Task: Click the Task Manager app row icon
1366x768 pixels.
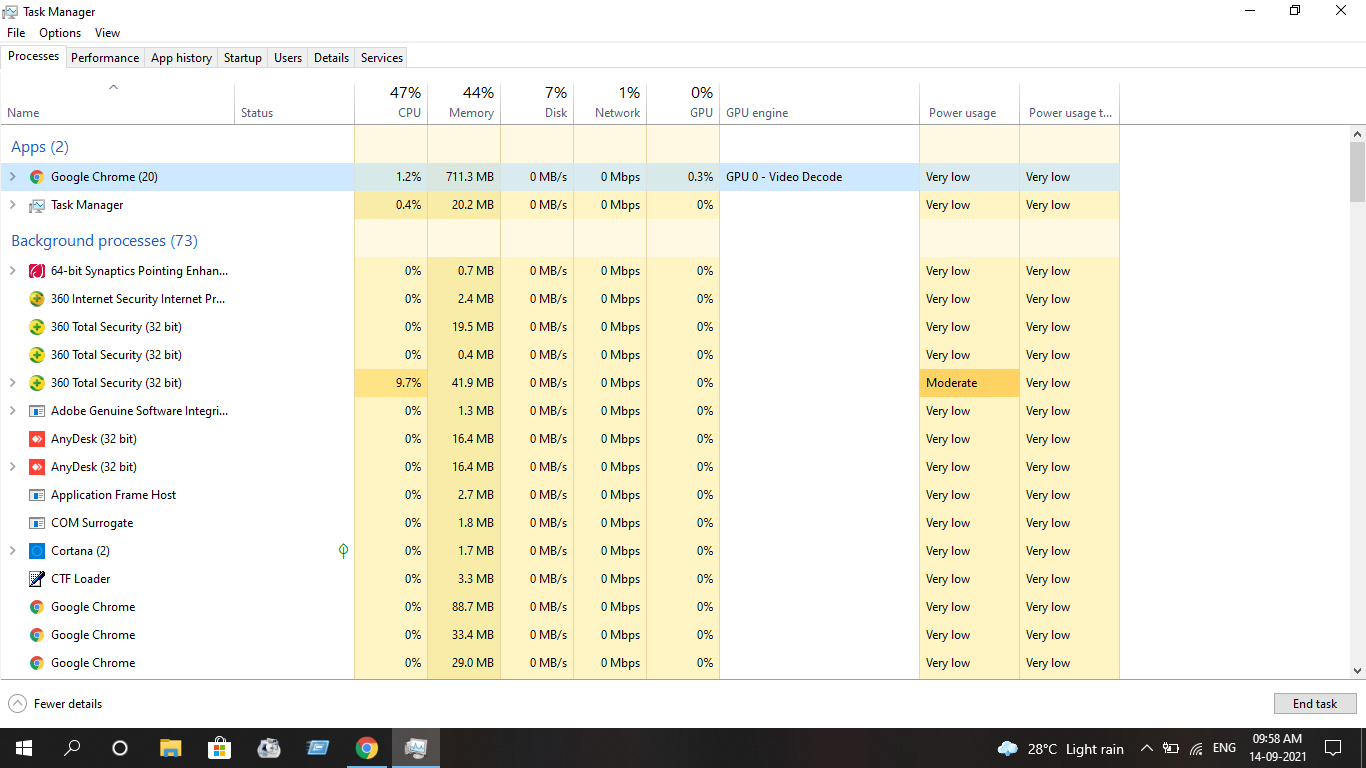Action: pyautogui.click(x=37, y=205)
